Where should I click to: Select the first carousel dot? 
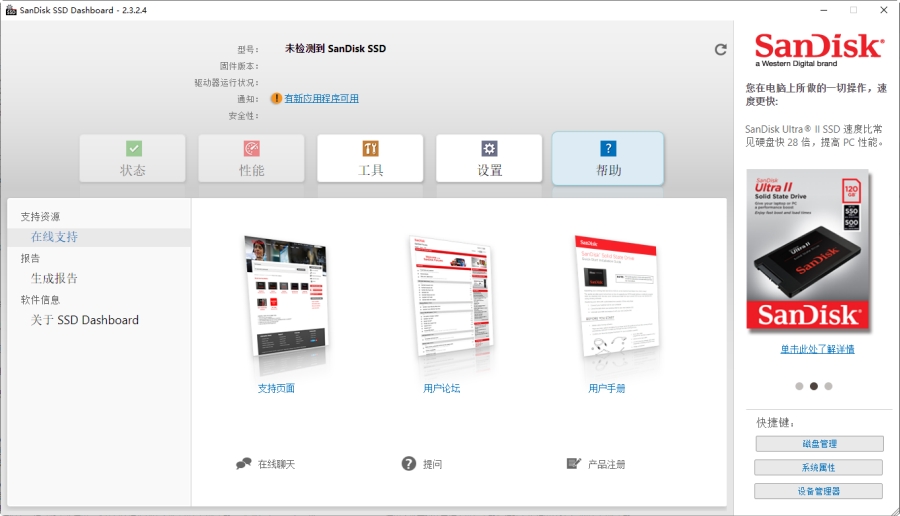799,386
